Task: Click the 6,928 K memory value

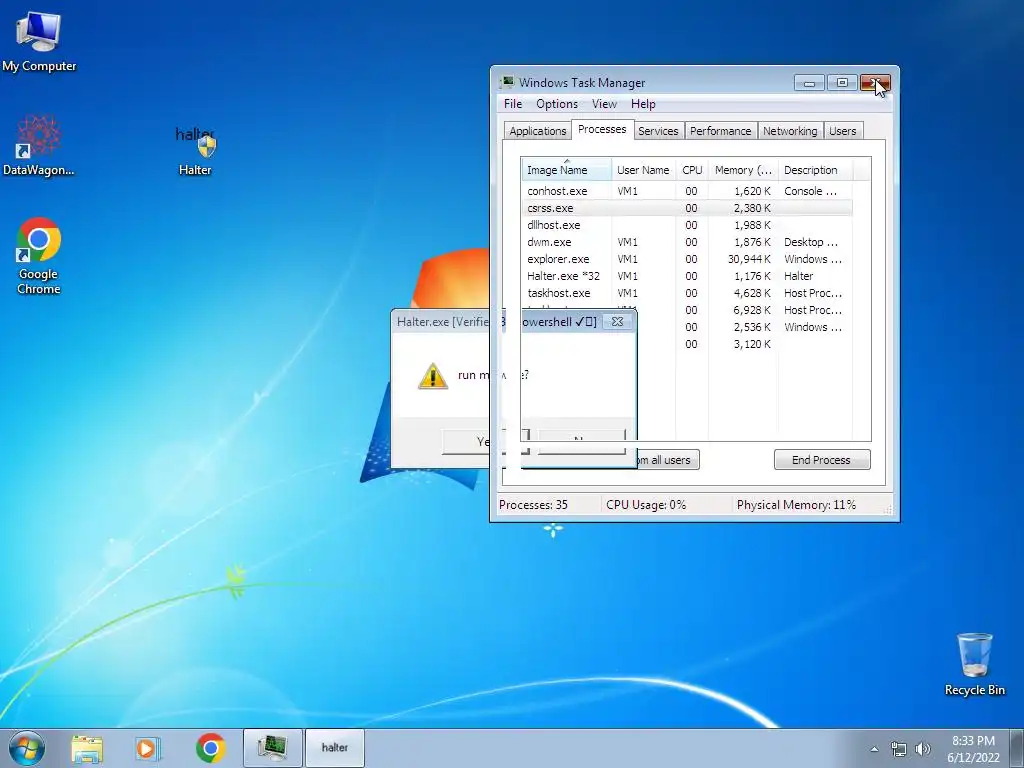Action: tap(752, 310)
